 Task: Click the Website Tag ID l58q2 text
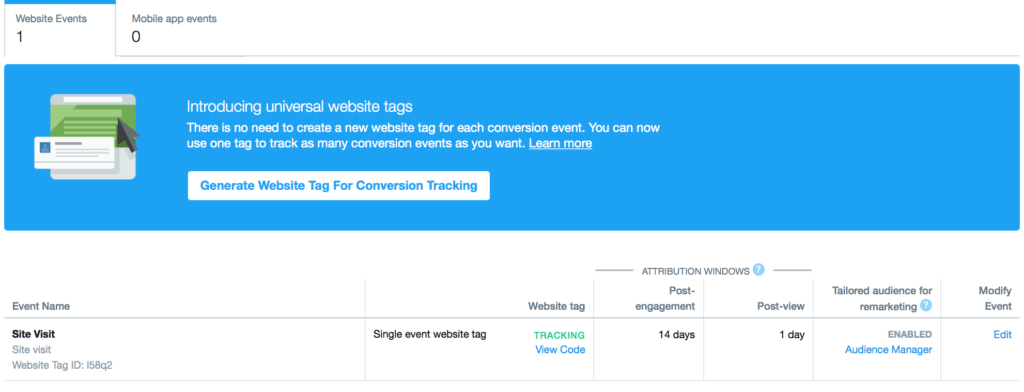[62, 365]
